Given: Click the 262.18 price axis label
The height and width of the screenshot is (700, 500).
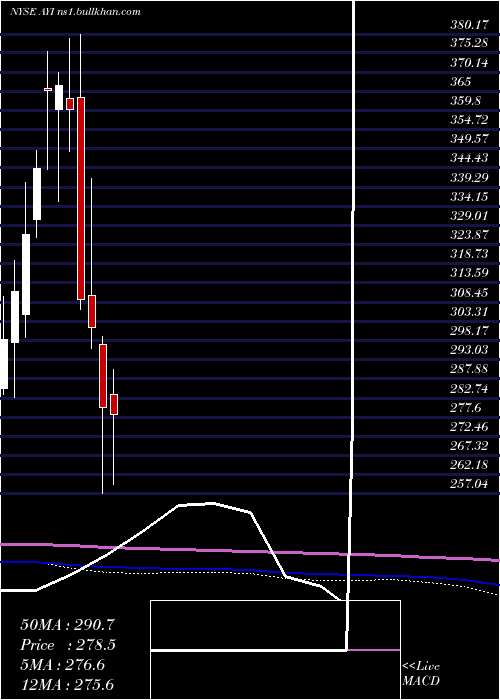Looking at the screenshot, I should [x=469, y=463].
